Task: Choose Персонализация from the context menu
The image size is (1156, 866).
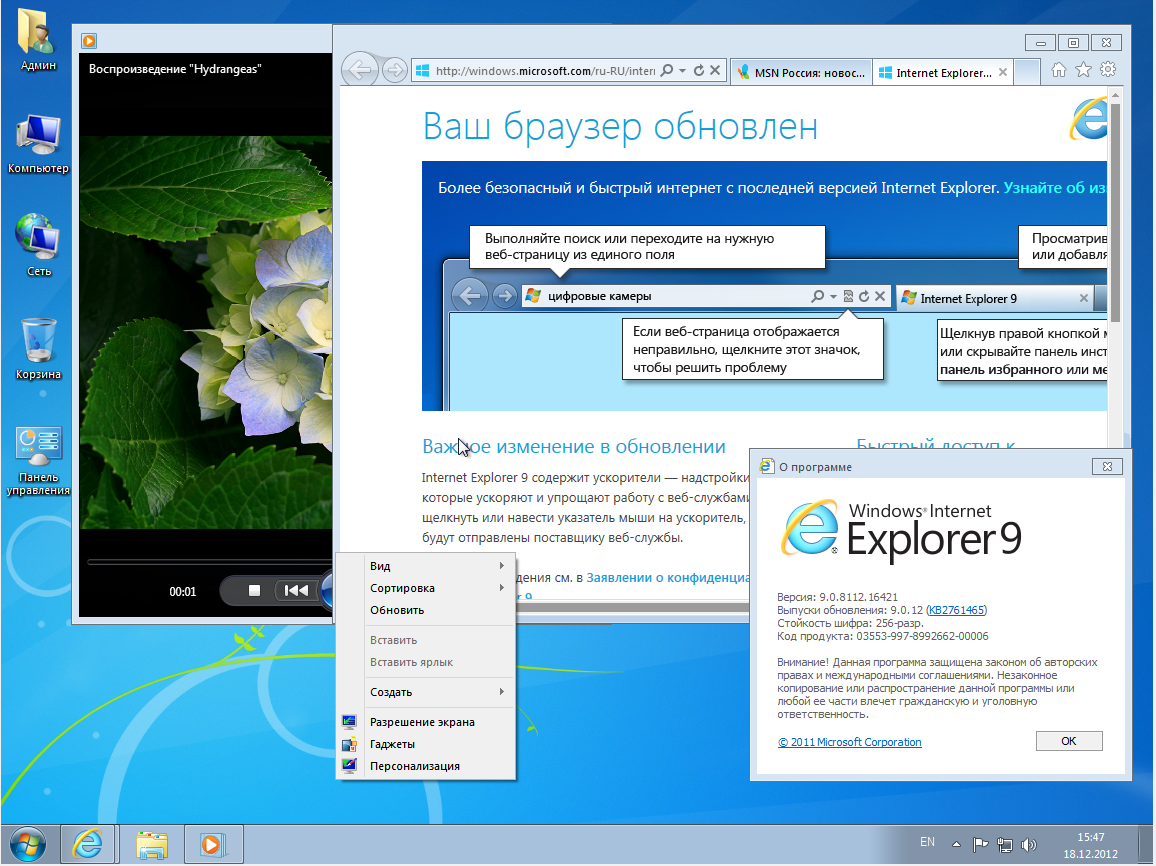Action: pos(425,767)
